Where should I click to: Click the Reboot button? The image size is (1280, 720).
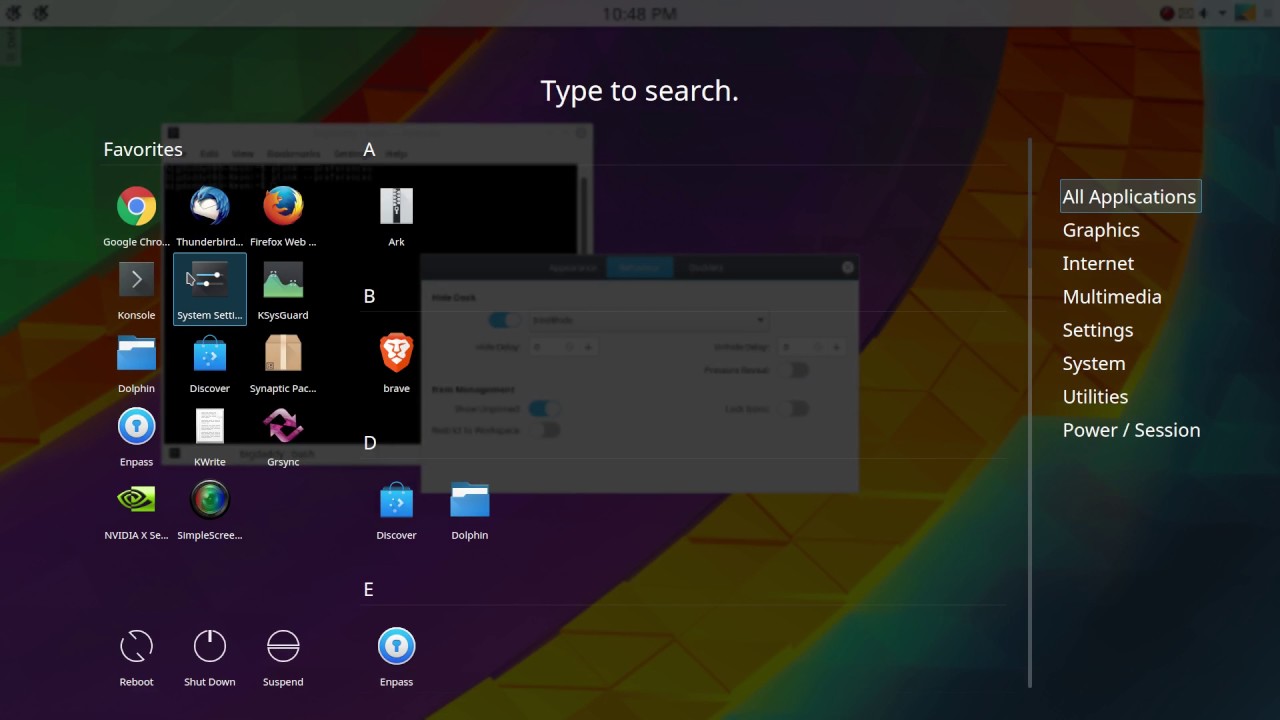point(136,655)
